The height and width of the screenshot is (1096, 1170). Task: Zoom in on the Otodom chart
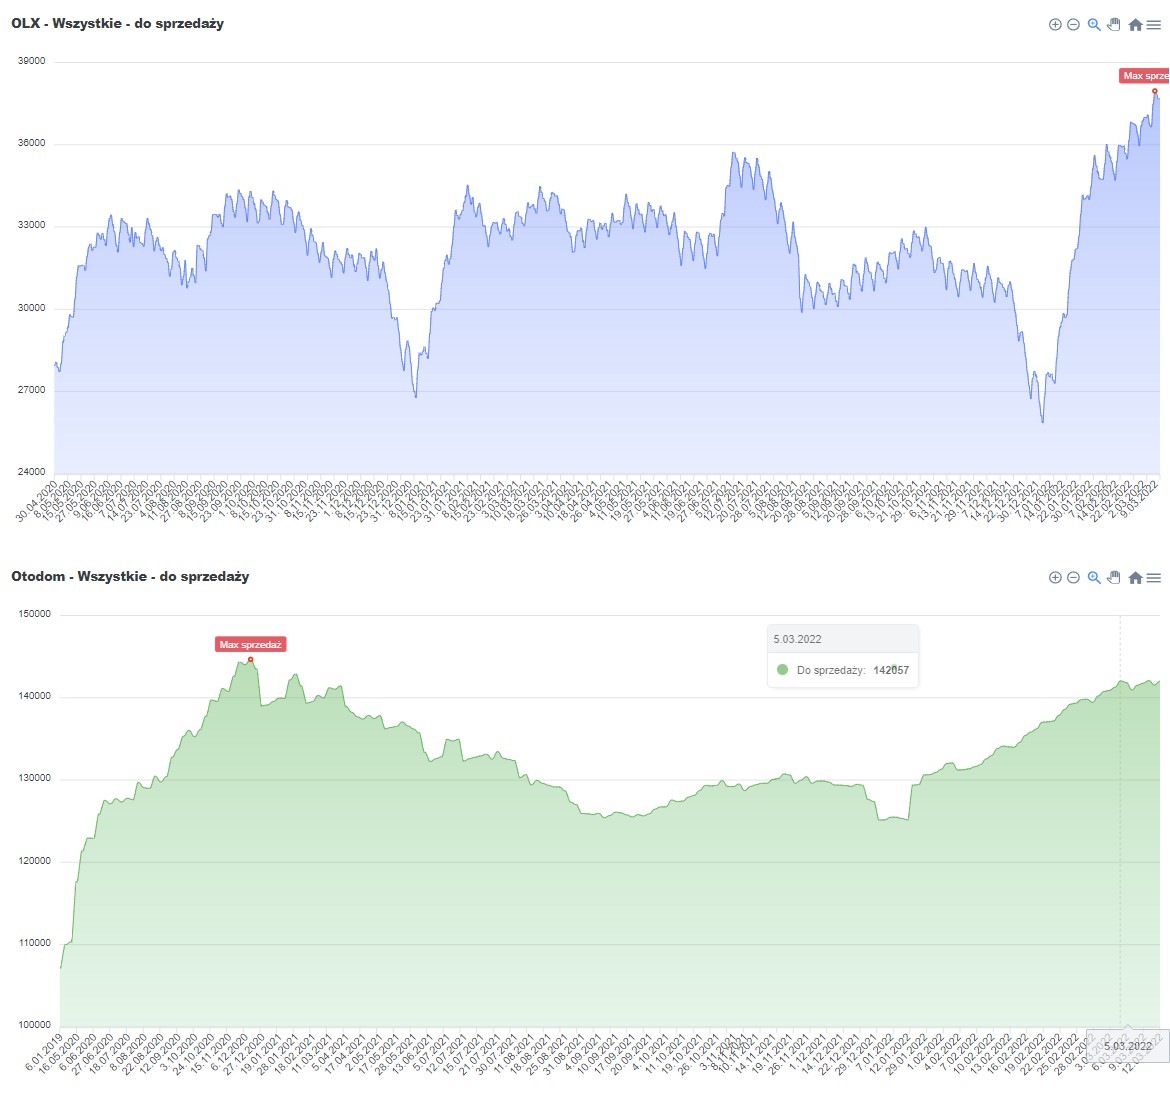(1054, 578)
